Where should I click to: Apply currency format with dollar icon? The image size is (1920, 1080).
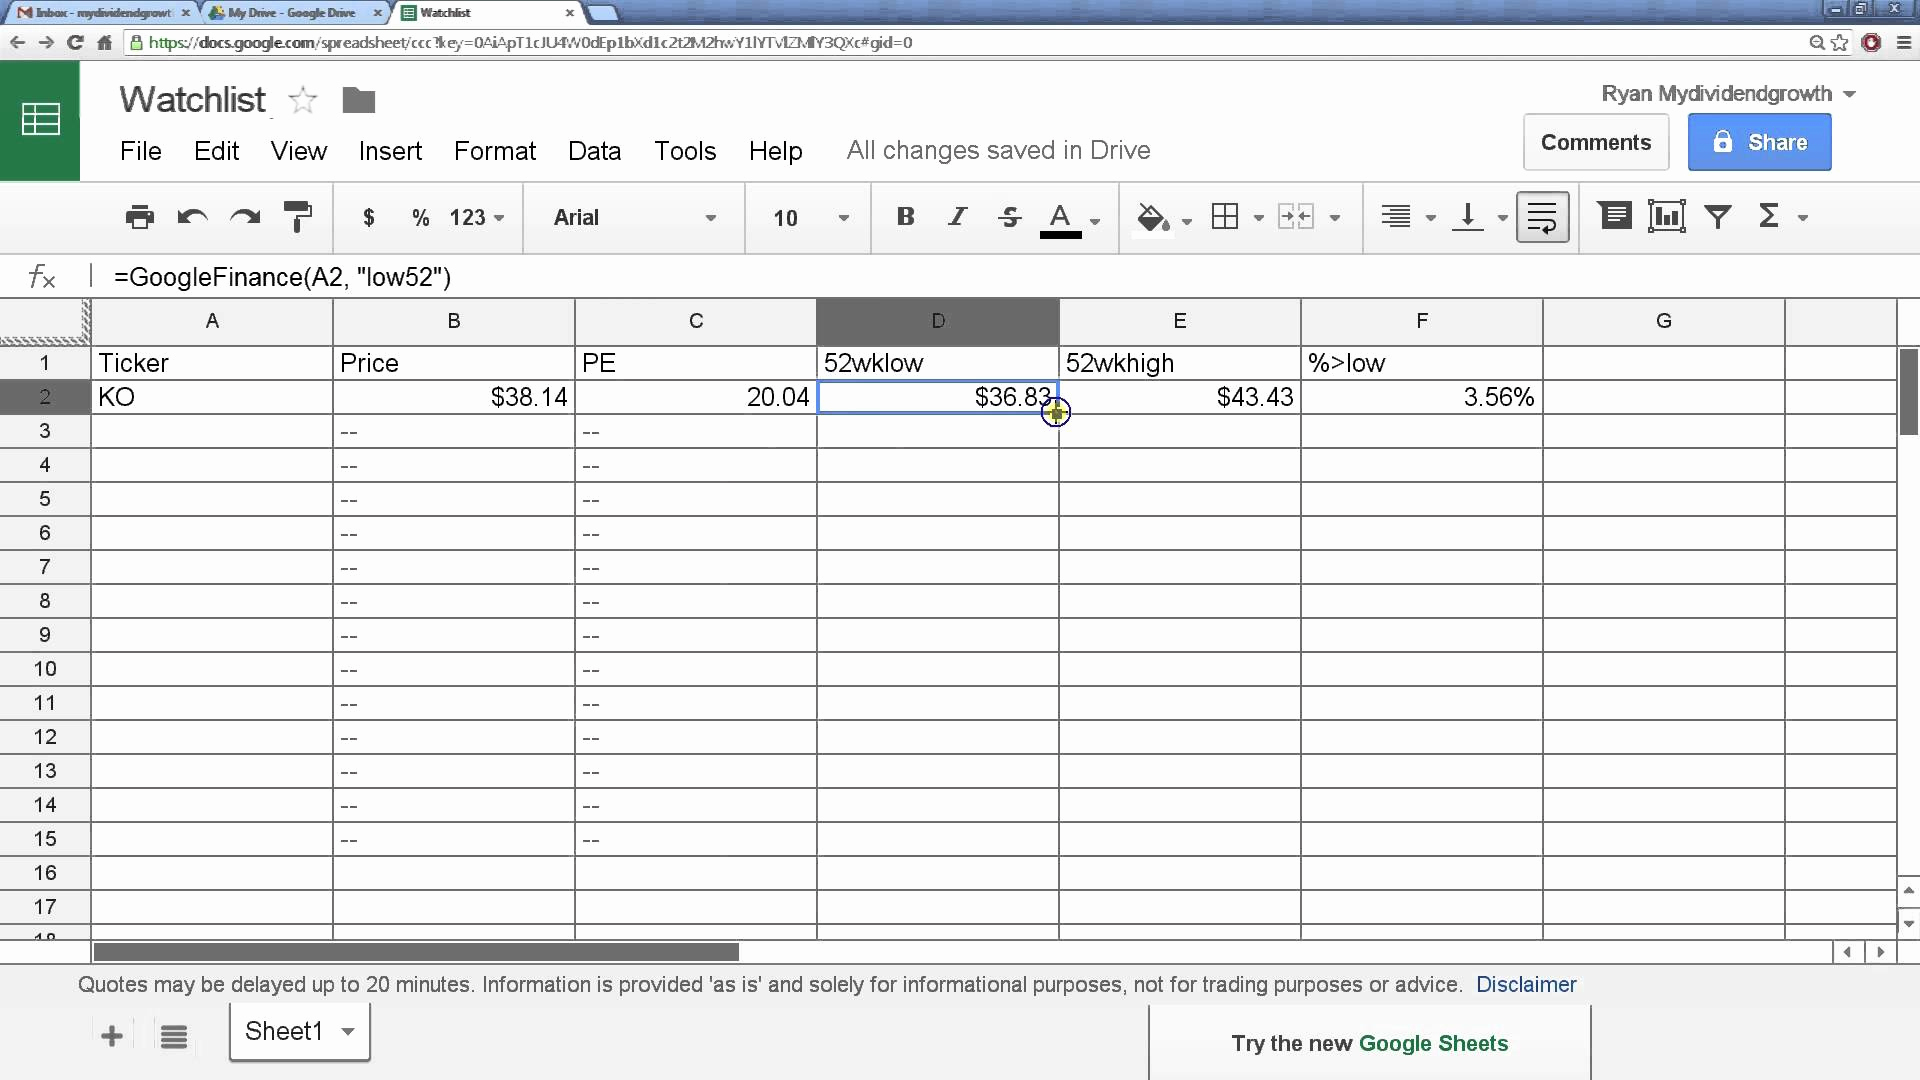pyautogui.click(x=368, y=217)
